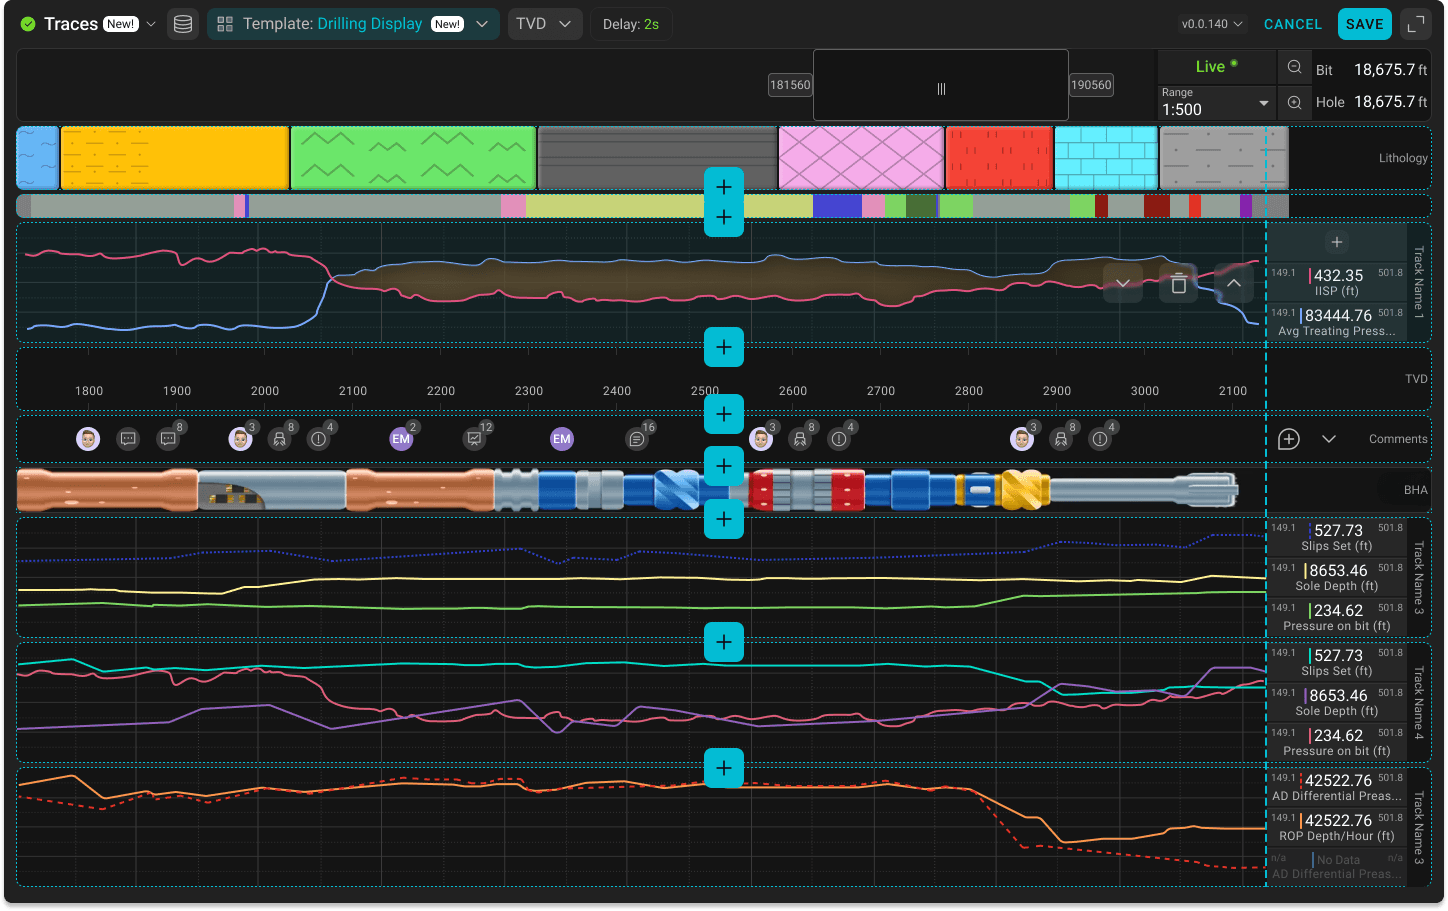The image size is (1448, 911).
Task: Click the New! badge next to Traces
Action: [x=121, y=24]
